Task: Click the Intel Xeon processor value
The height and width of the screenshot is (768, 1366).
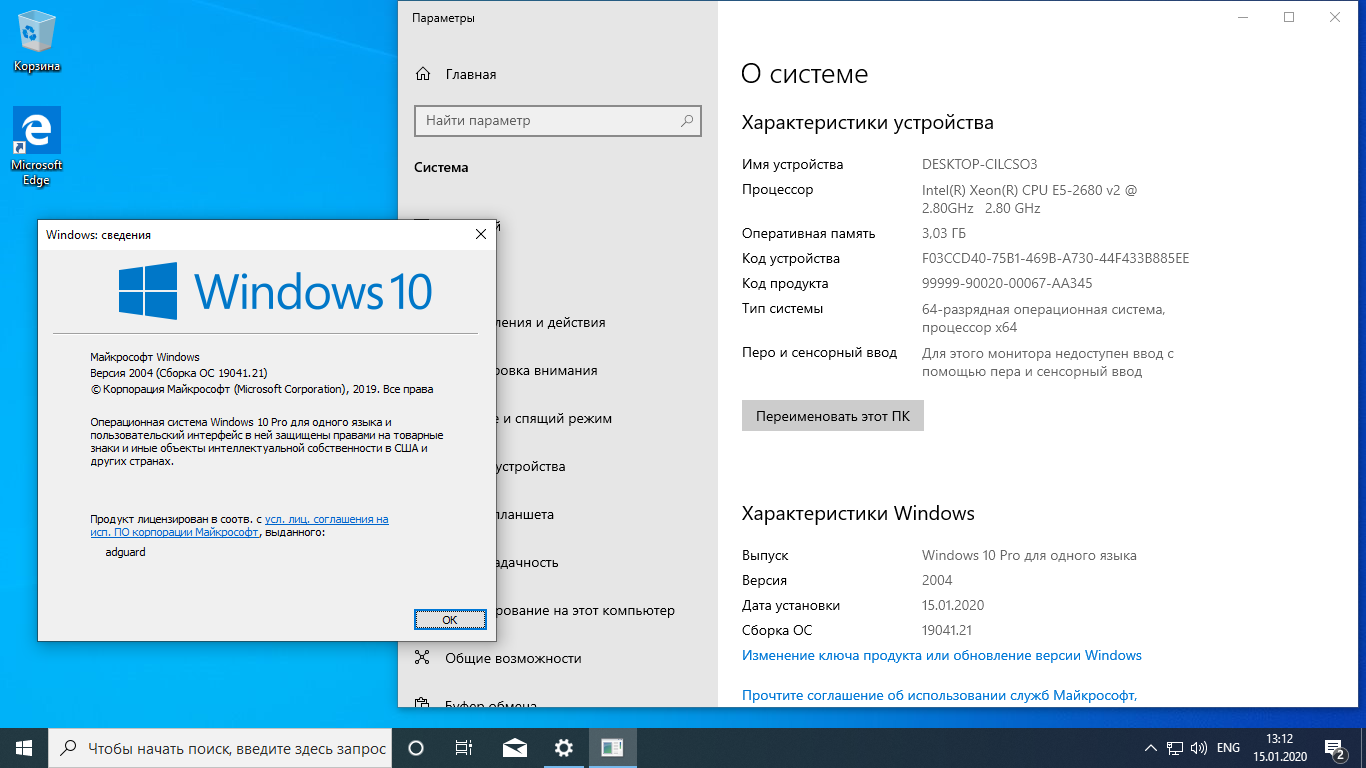Action: click(1030, 199)
